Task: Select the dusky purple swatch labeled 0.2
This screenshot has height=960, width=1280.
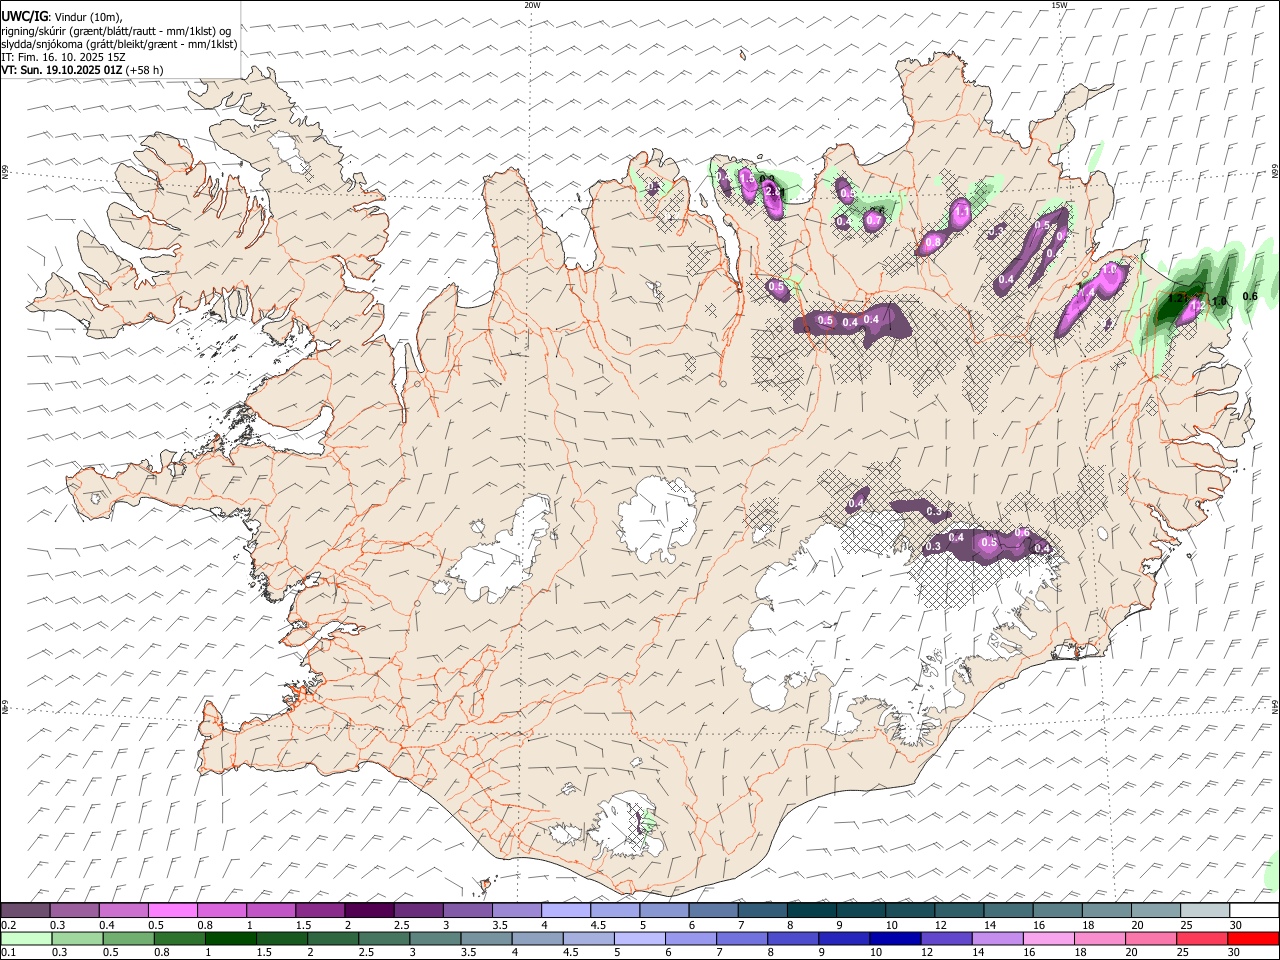Action: point(25,910)
